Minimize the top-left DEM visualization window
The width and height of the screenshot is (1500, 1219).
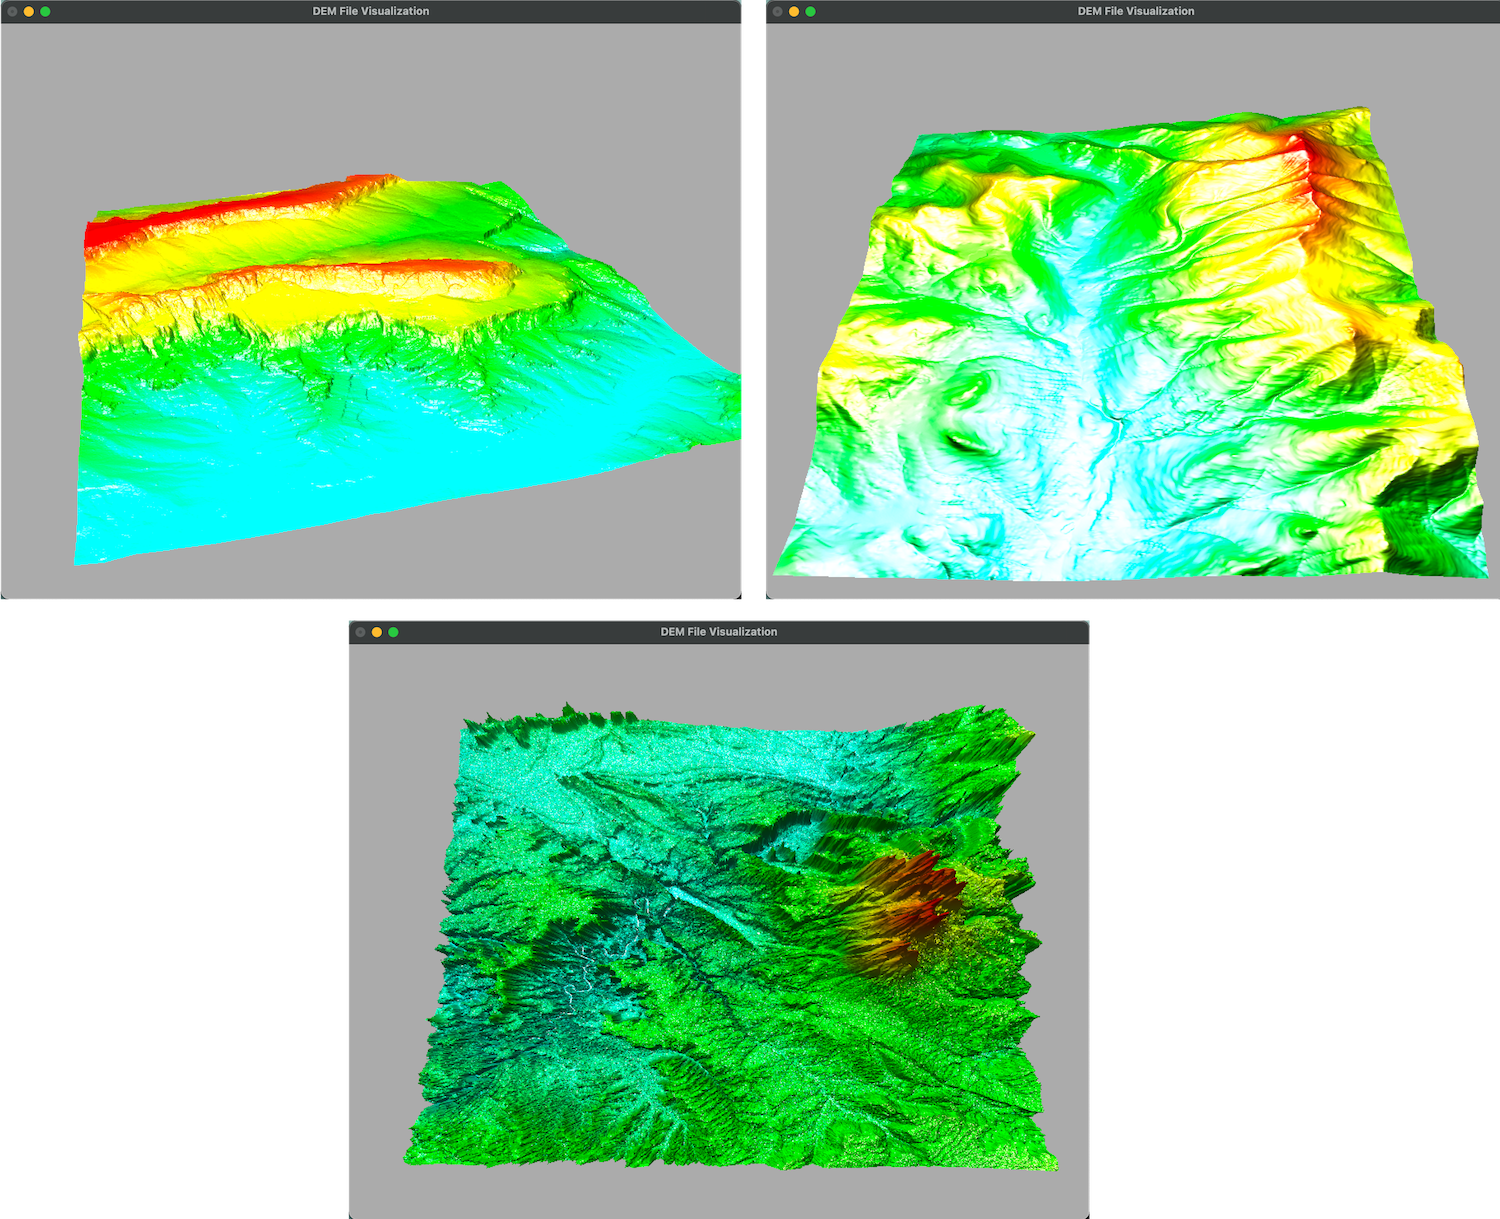(29, 11)
